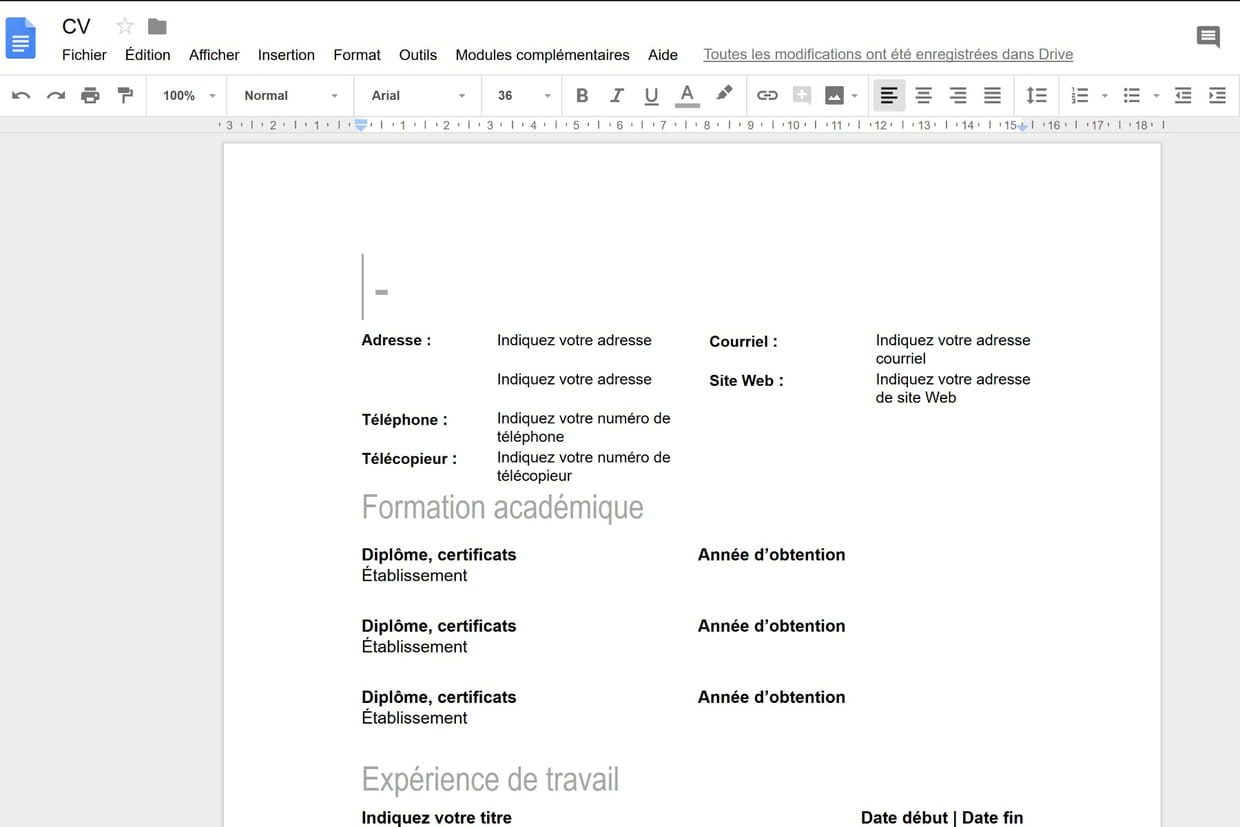
Task: Click Indiquez votre adresse de site Web
Action: (x=953, y=388)
